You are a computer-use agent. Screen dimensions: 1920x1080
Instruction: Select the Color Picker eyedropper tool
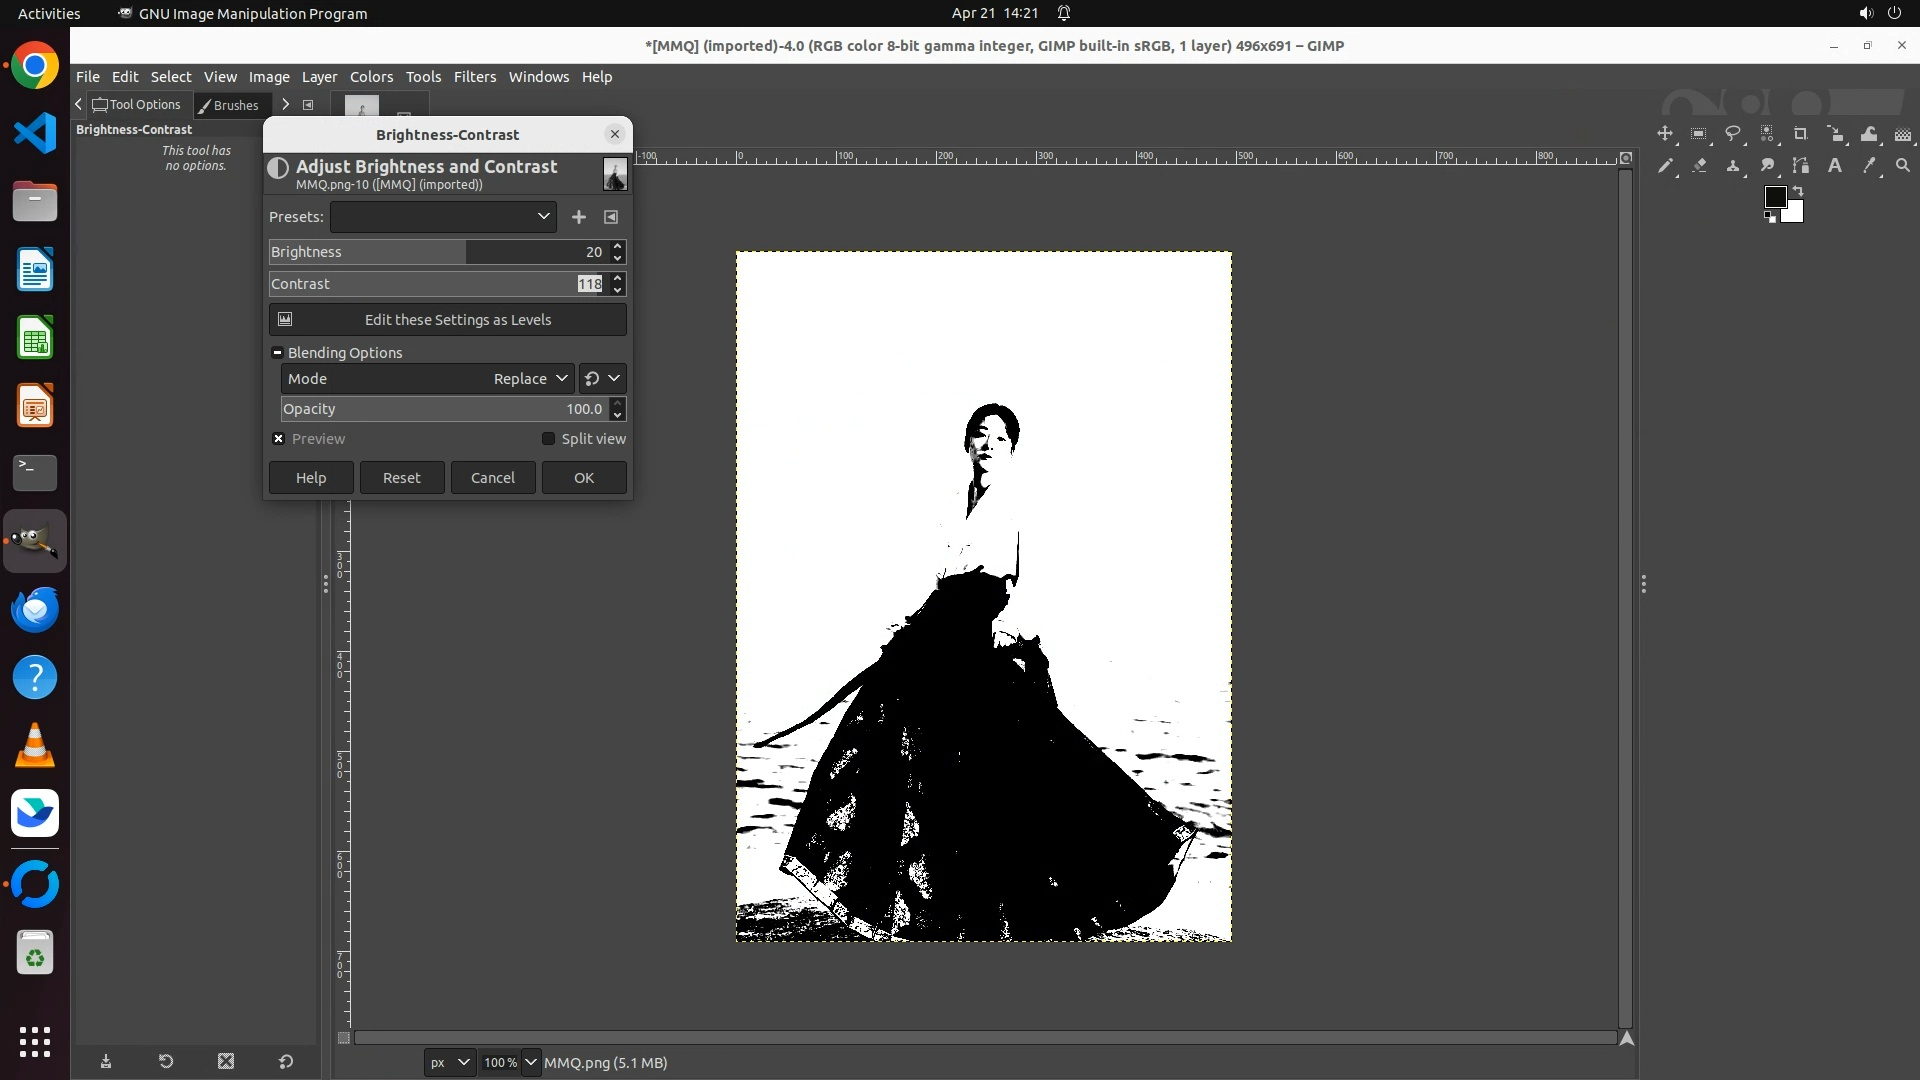[x=1869, y=166]
